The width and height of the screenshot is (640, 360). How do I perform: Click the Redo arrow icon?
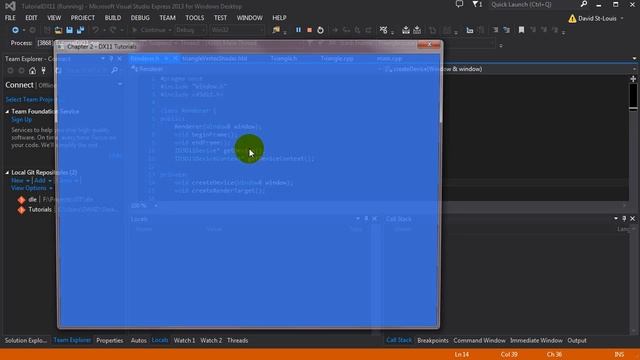[113, 30]
